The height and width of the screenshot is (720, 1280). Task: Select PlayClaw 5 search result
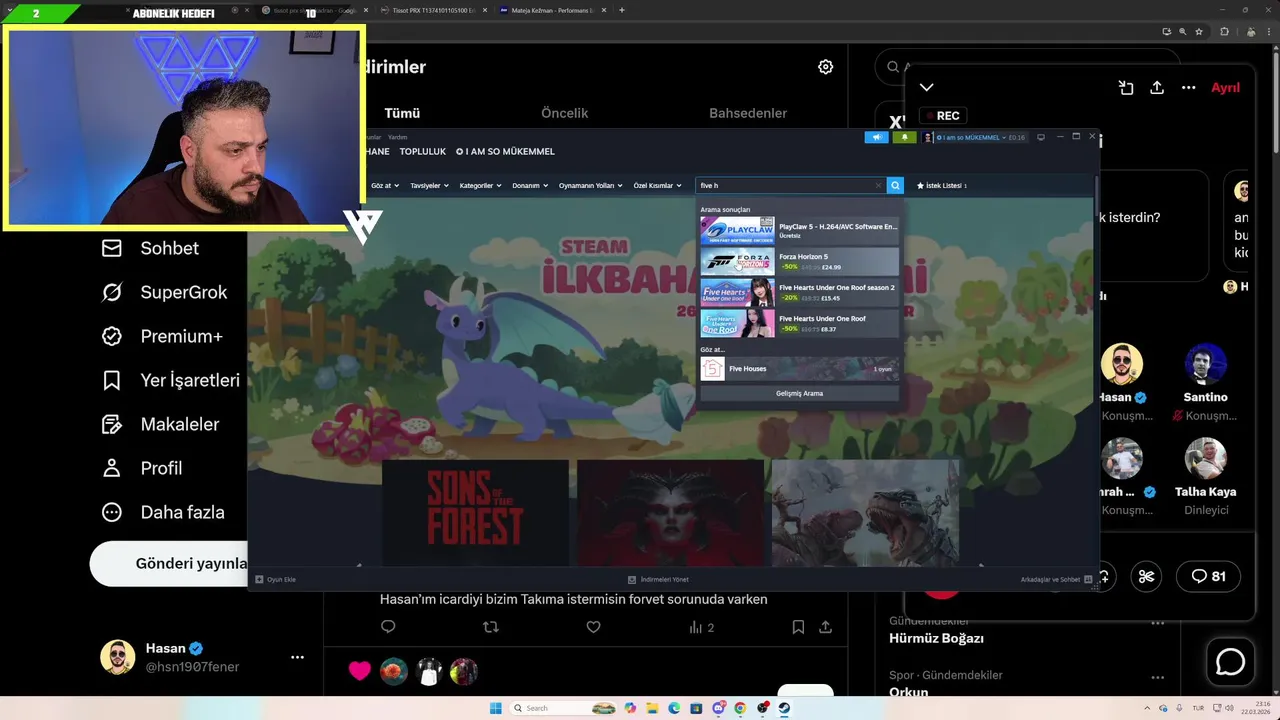coord(799,231)
